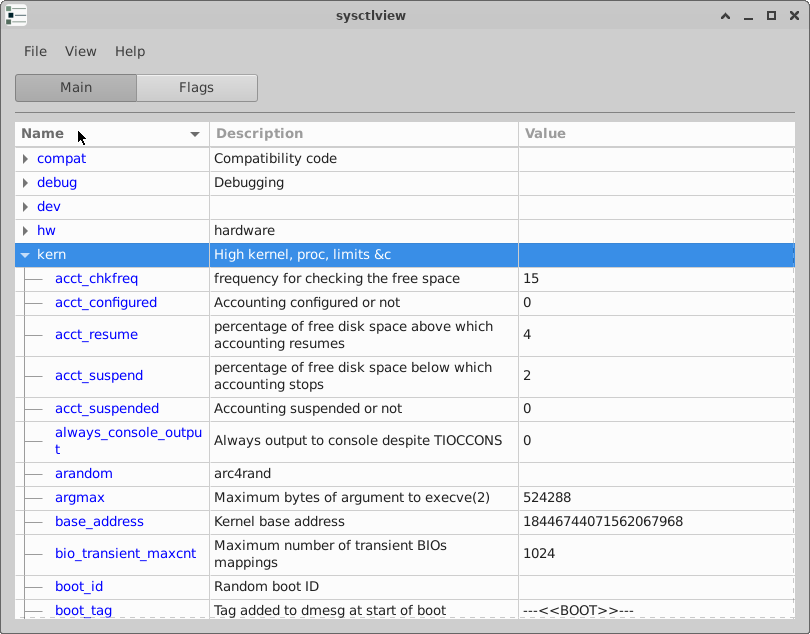Viewport: 810px width, 634px height.
Task: Open the File menu
Action: [35, 51]
